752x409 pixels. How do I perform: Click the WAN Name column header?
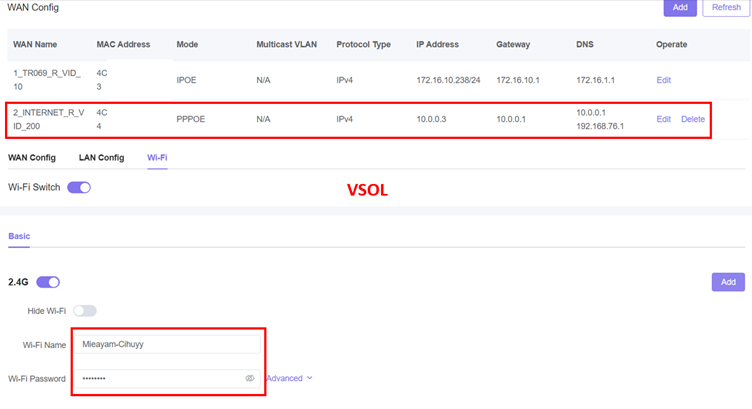(34, 45)
